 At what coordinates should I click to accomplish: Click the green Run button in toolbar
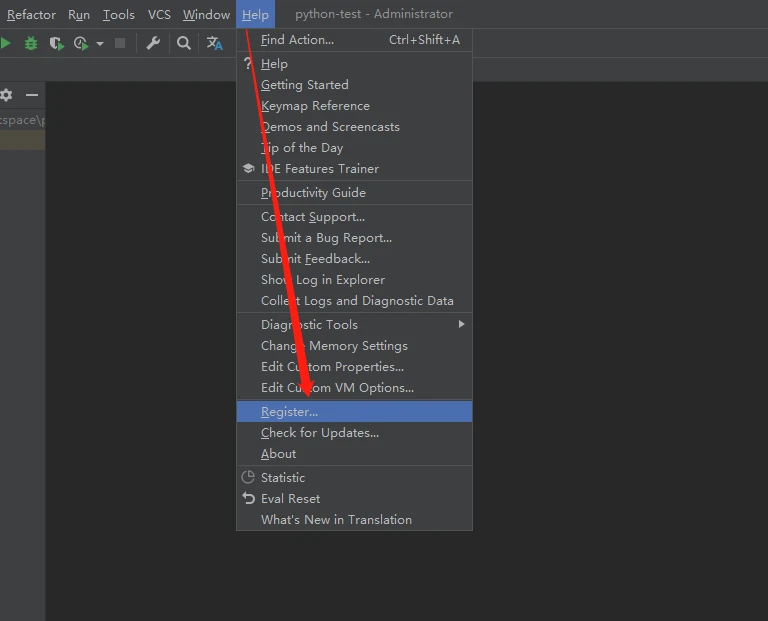click(x=6, y=43)
